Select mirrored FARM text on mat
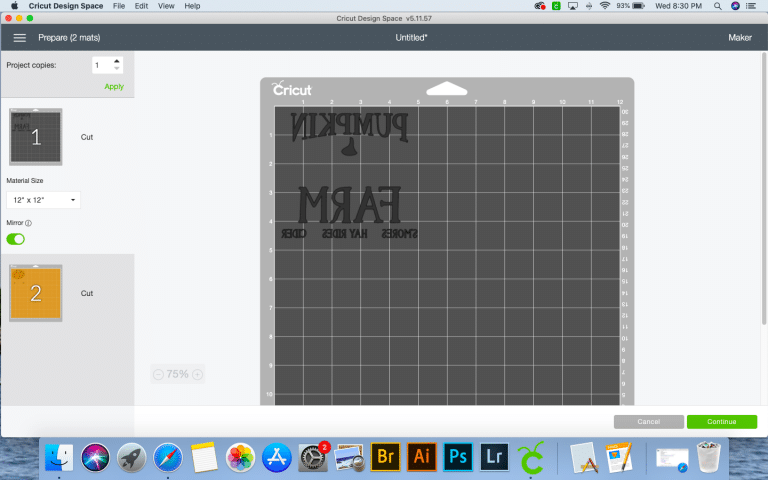768x480 pixels. [349, 205]
